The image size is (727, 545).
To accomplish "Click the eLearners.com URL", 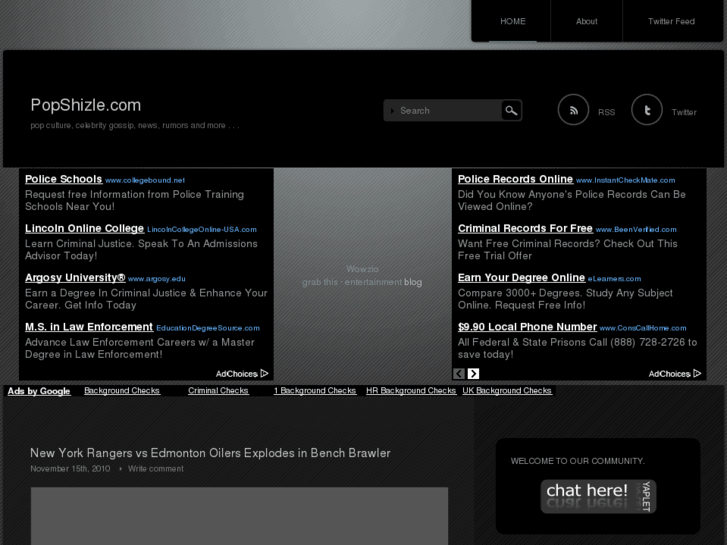I will click(614, 279).
